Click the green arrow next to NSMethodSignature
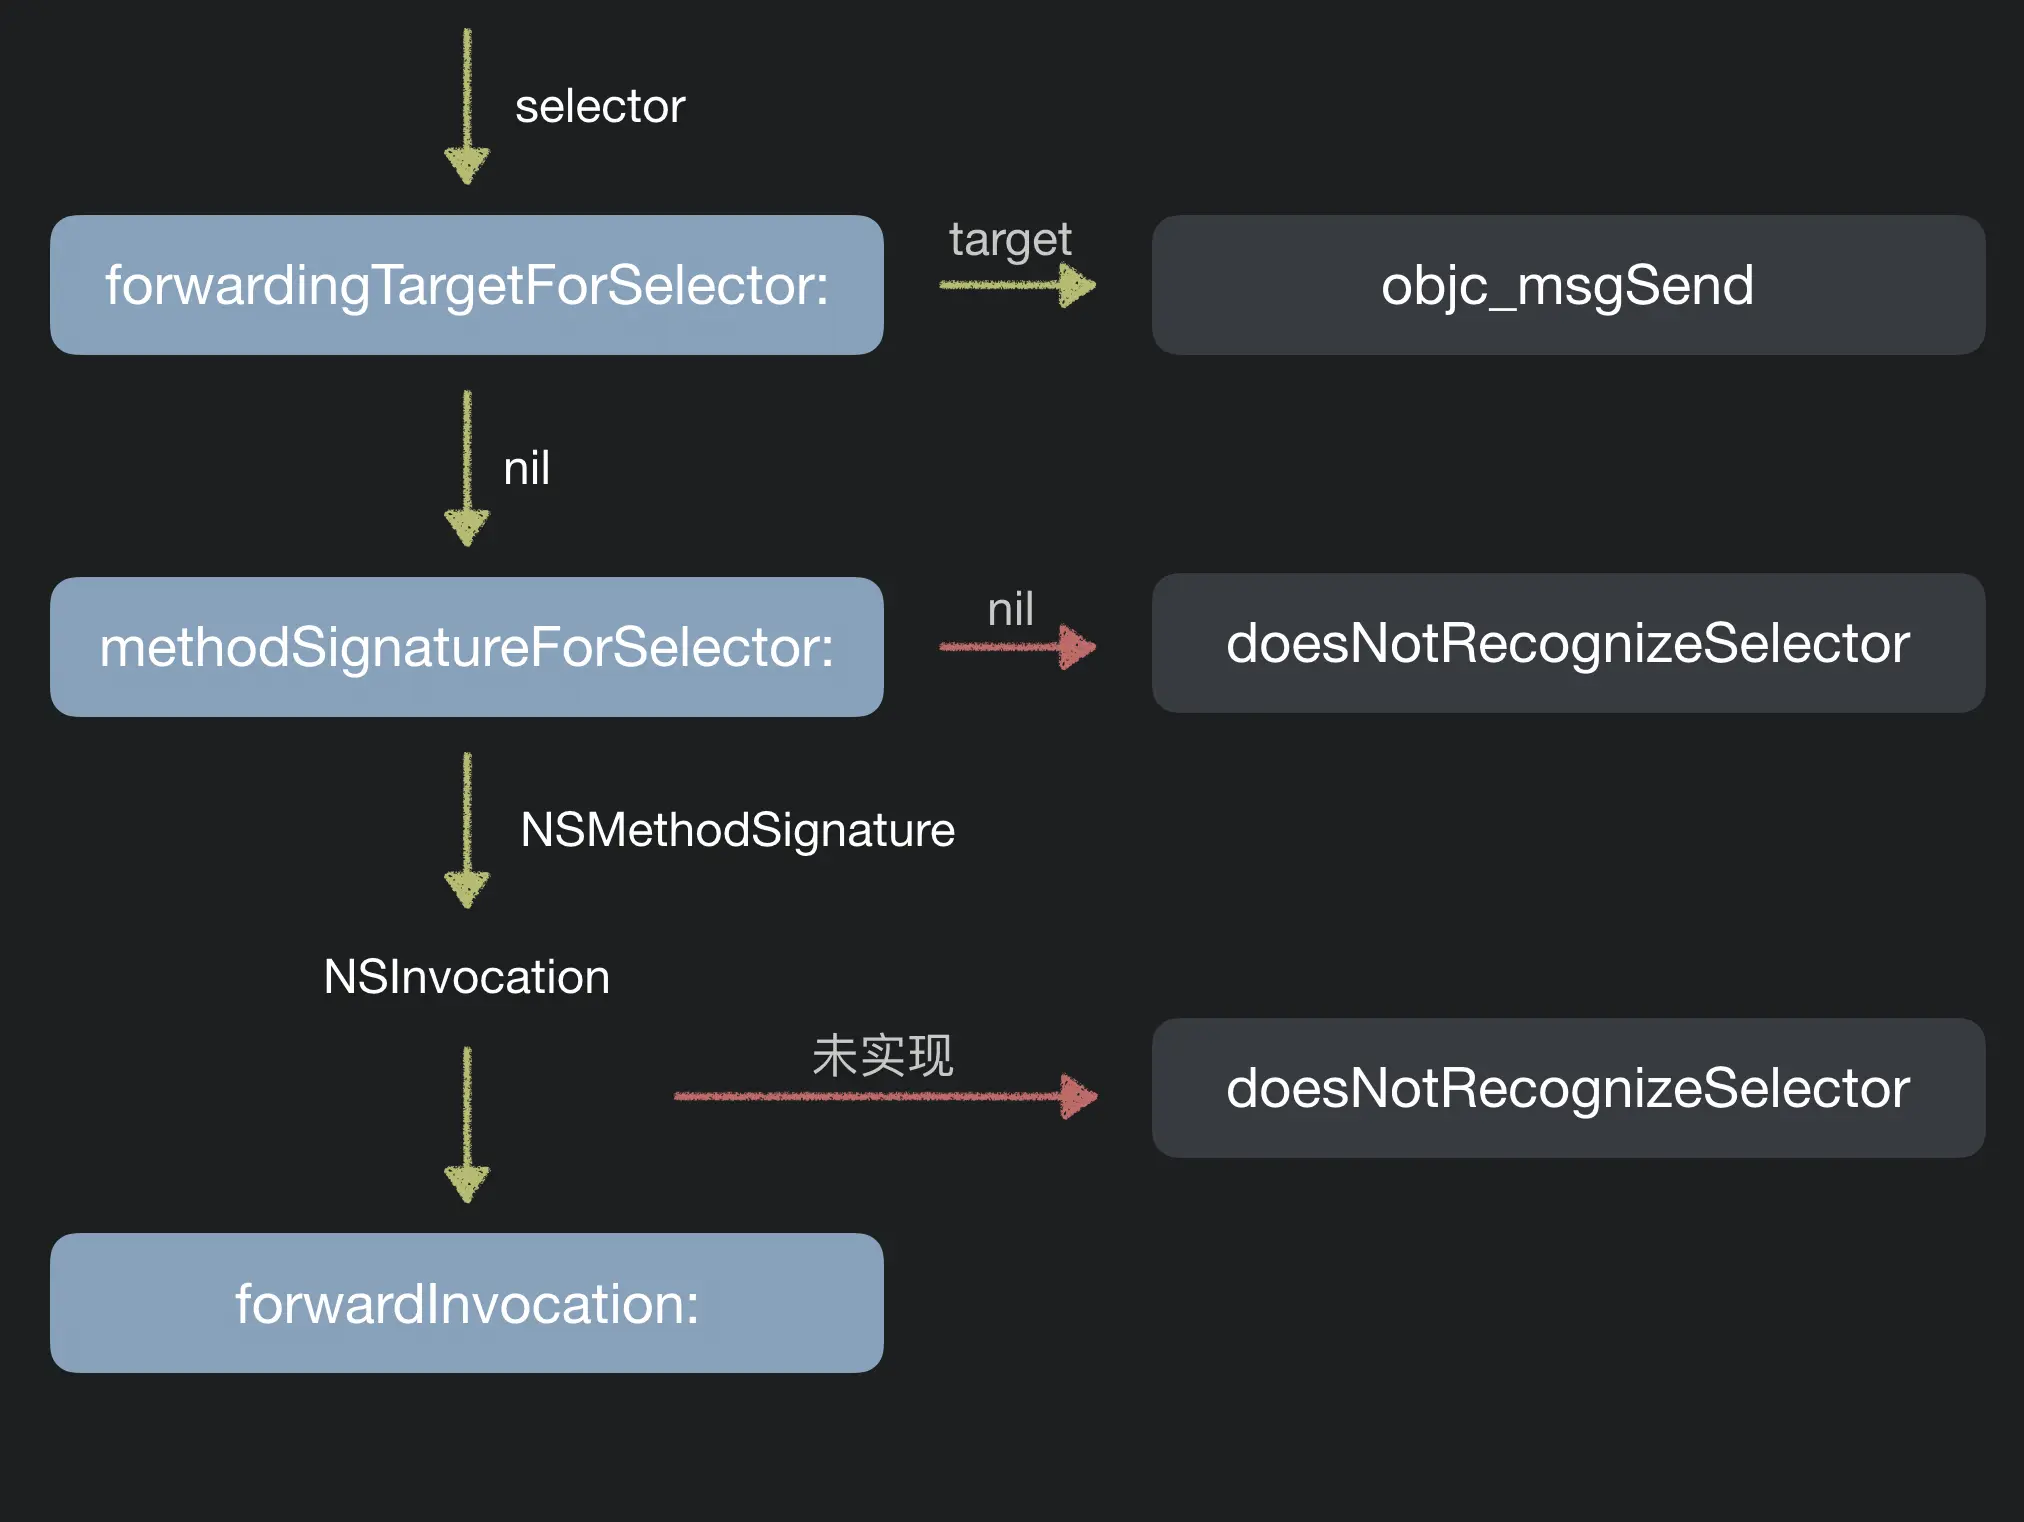The height and width of the screenshot is (1522, 2024). click(x=467, y=830)
